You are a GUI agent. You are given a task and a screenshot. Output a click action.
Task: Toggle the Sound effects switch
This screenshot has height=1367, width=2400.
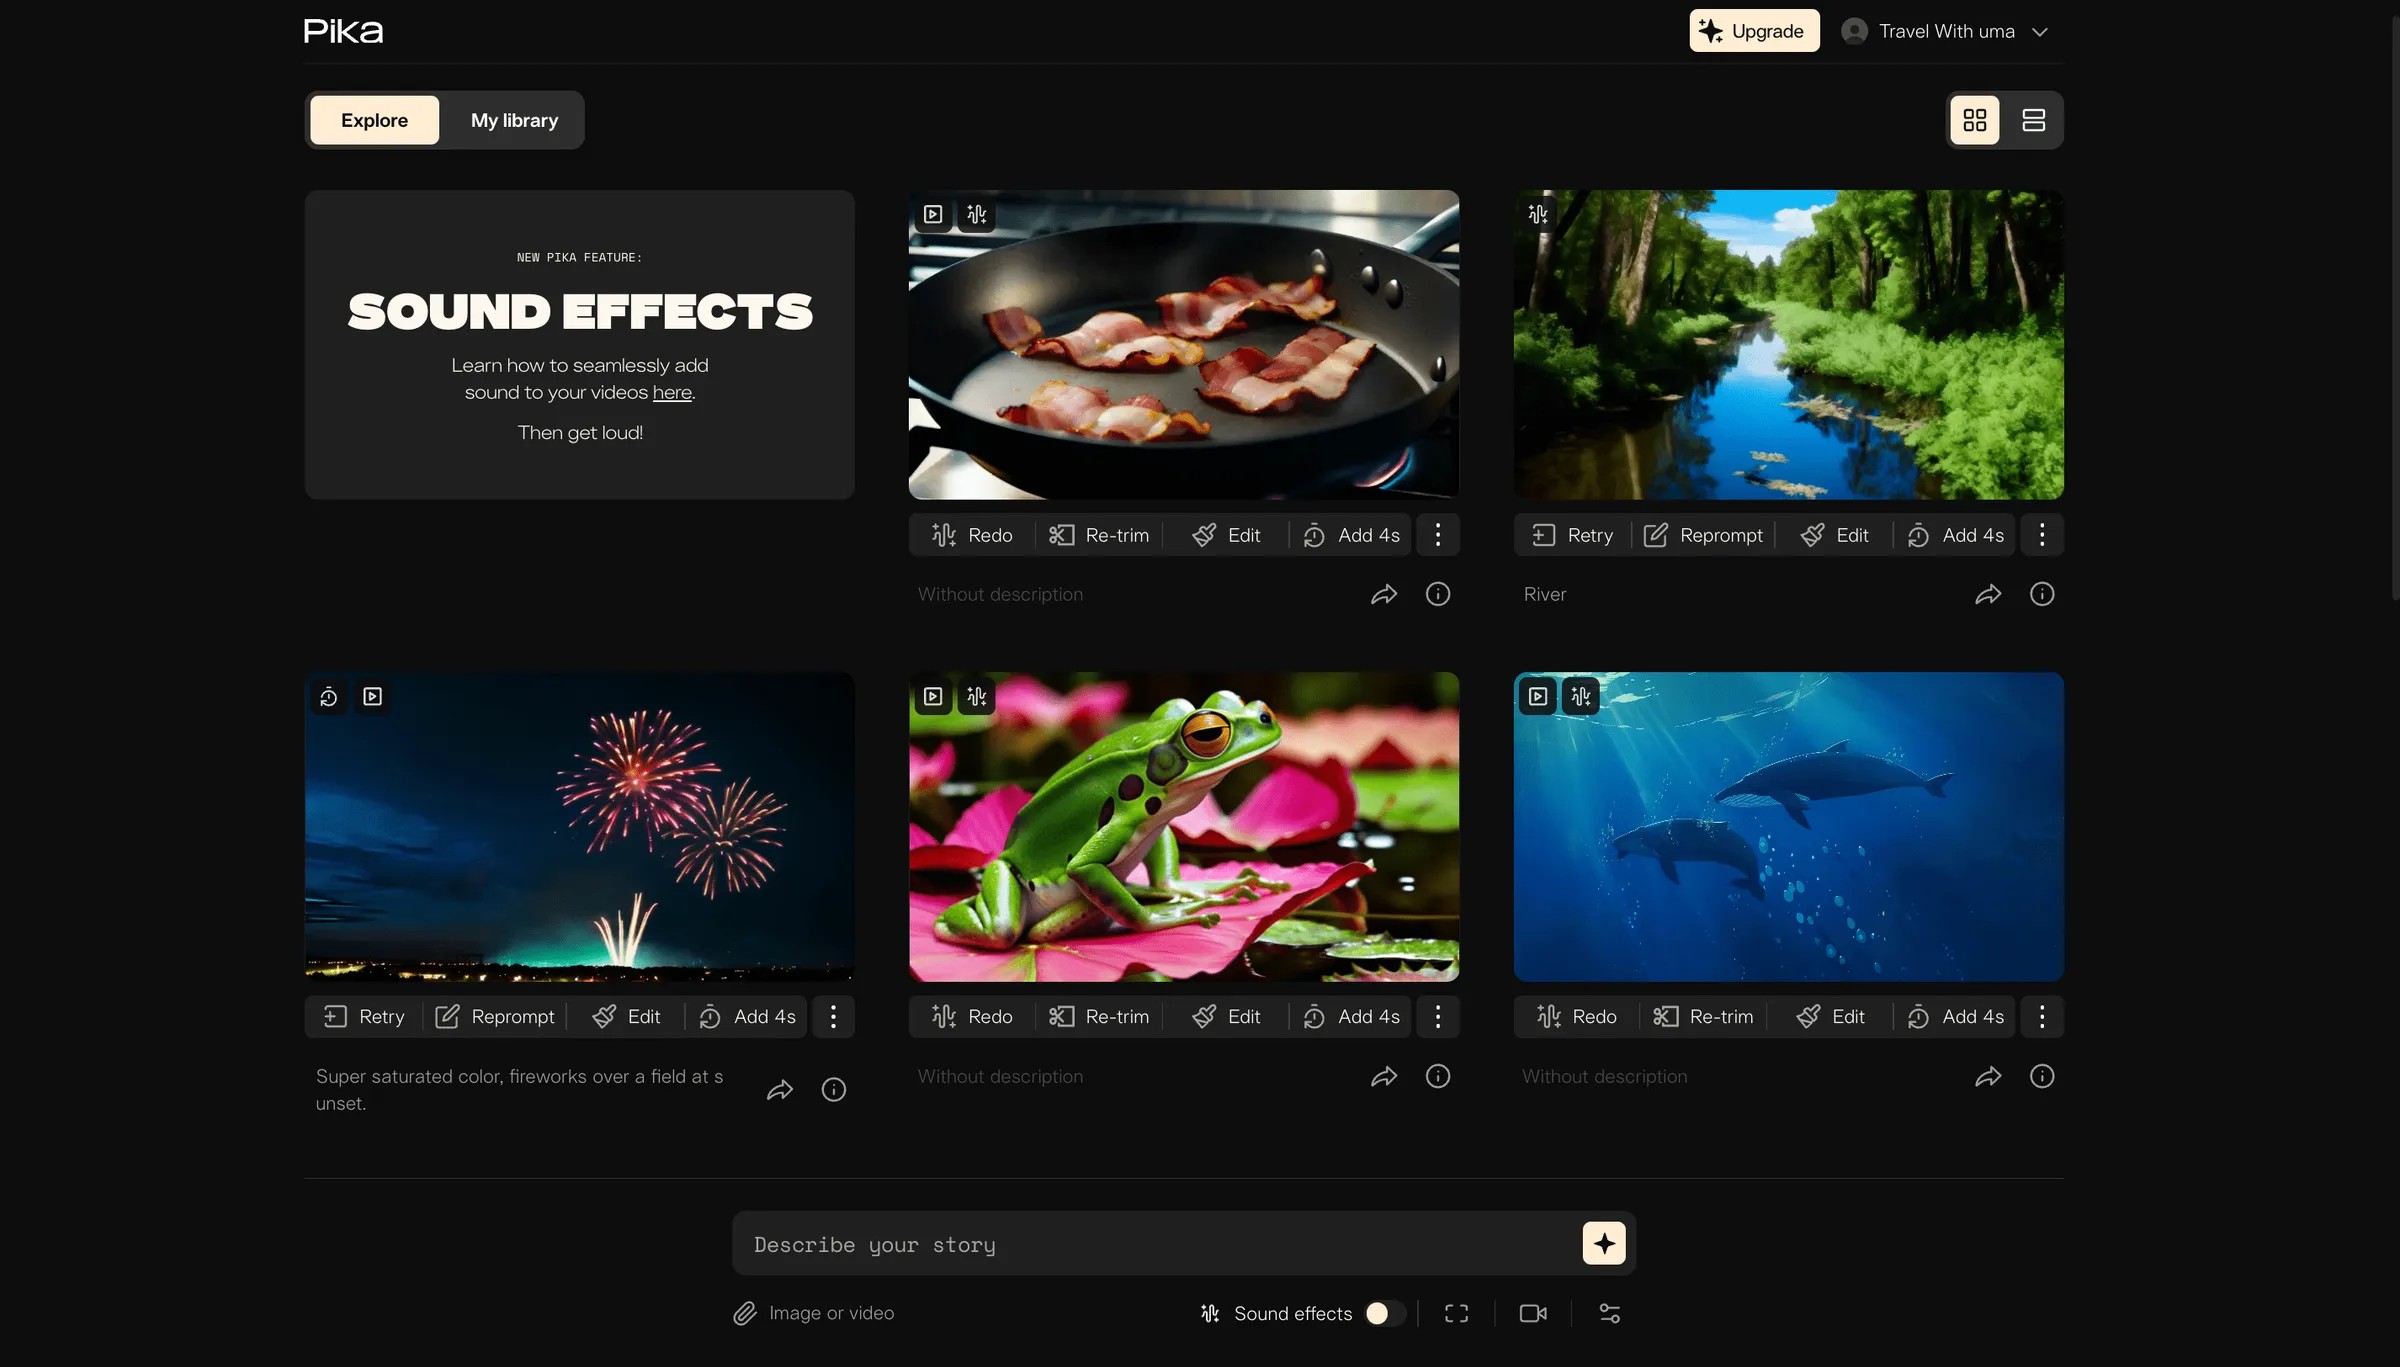[1384, 1313]
